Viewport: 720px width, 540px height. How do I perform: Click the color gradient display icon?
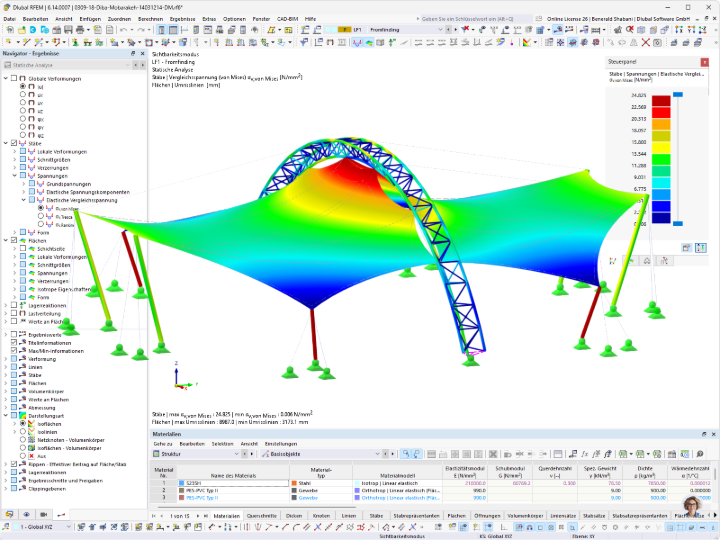click(x=527, y=42)
